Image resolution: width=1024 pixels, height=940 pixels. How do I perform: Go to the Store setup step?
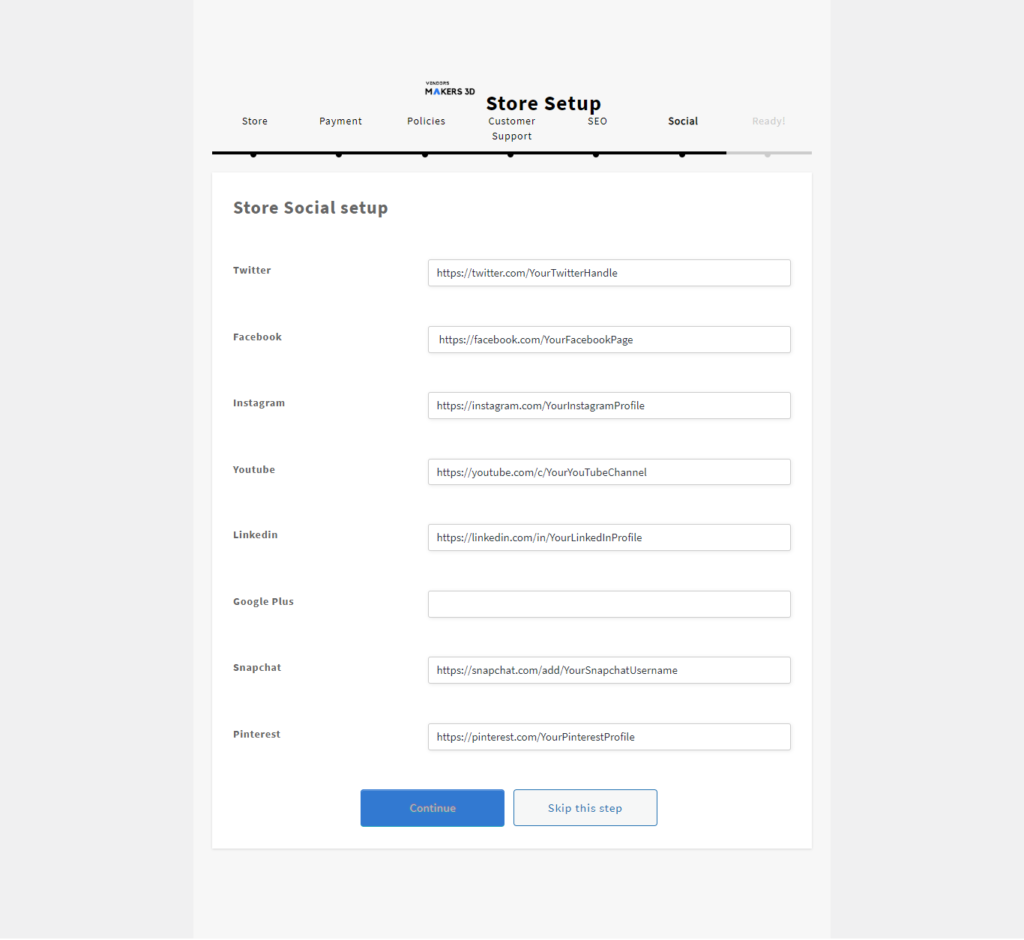pyautogui.click(x=254, y=121)
